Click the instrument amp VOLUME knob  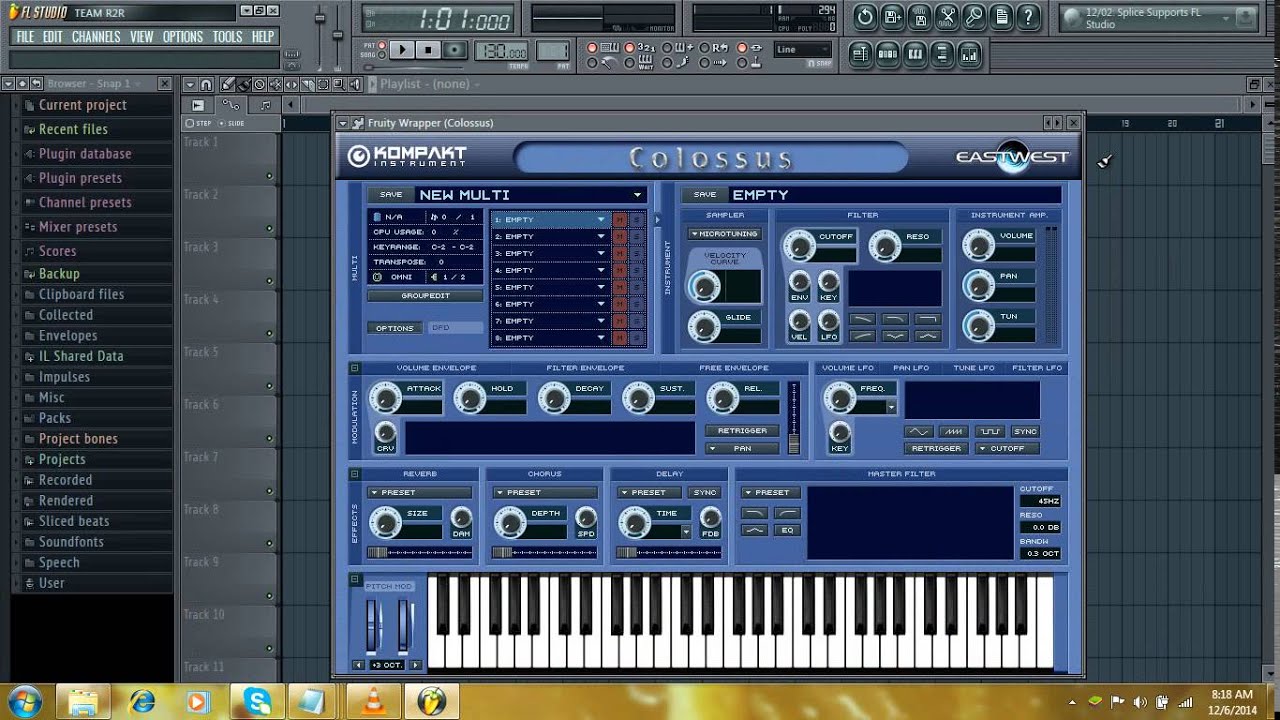tap(979, 244)
